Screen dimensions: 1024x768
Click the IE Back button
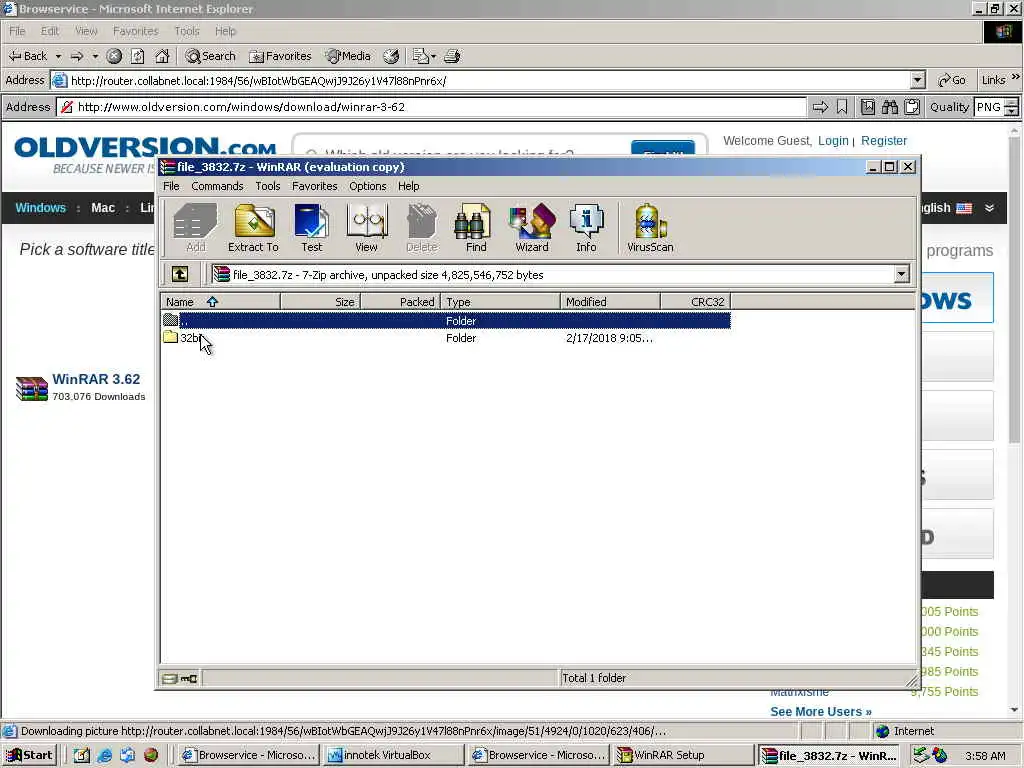pyautogui.click(x=28, y=56)
